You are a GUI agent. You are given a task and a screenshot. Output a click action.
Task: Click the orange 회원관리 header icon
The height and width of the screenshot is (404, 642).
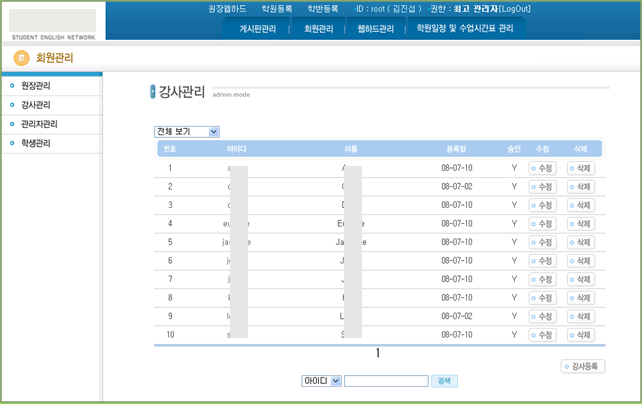[21, 58]
